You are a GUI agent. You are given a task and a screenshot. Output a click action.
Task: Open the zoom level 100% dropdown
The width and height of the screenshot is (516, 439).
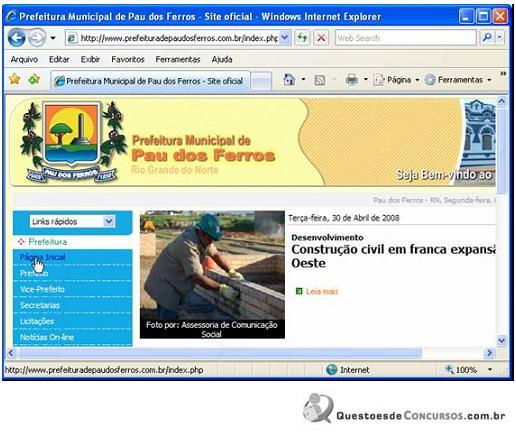(x=490, y=369)
